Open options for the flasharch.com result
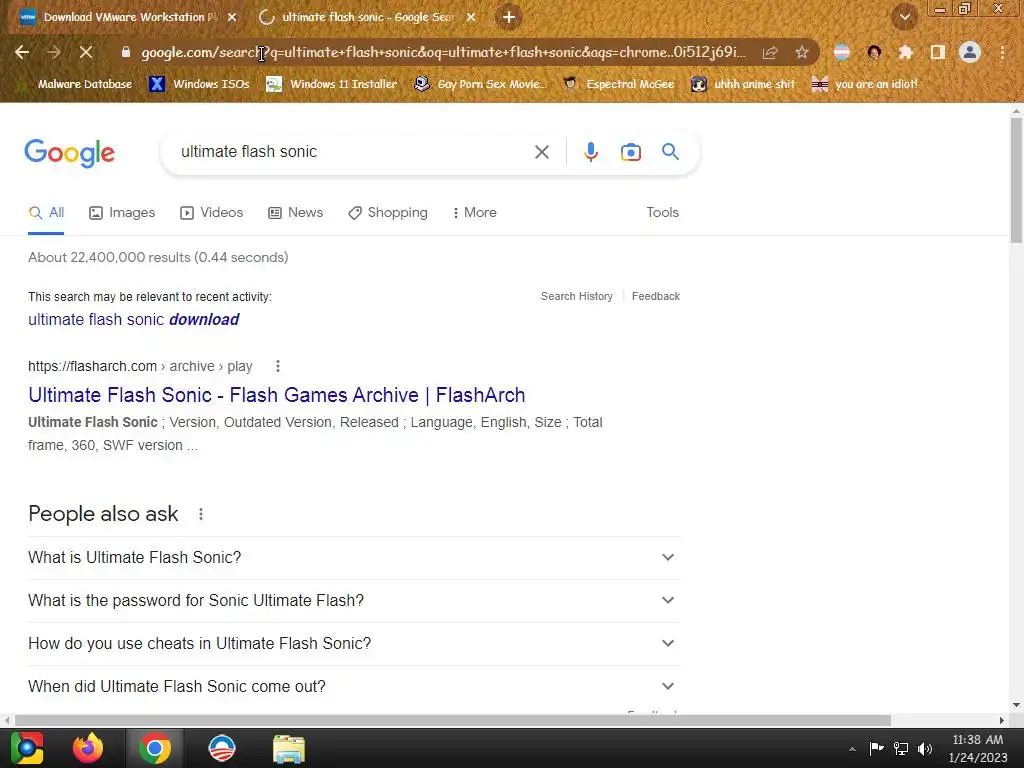1024x768 pixels. (x=278, y=366)
